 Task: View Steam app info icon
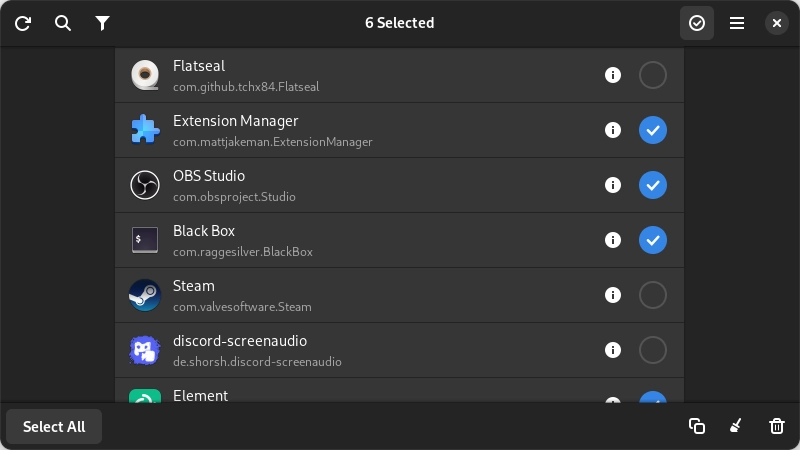pyautogui.click(x=613, y=295)
